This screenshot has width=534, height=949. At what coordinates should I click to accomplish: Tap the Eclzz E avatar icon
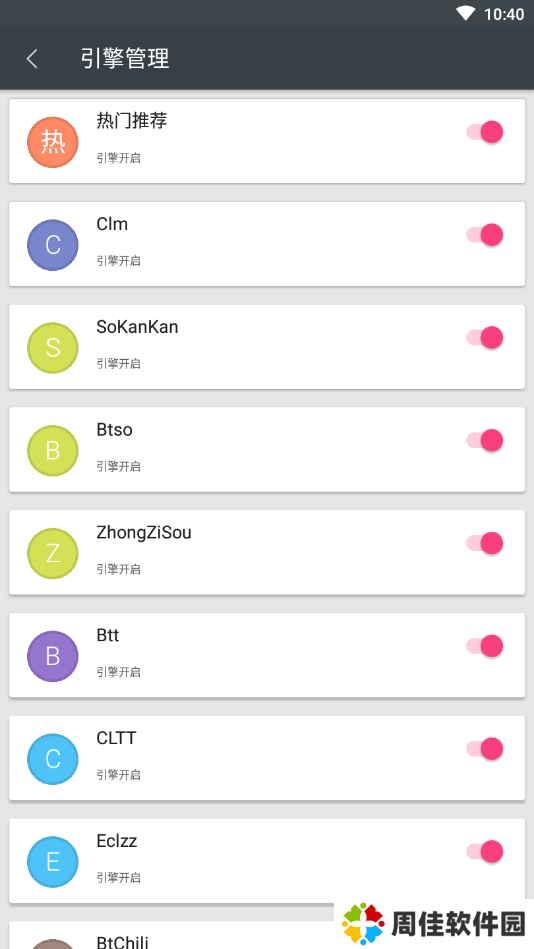coord(53,862)
